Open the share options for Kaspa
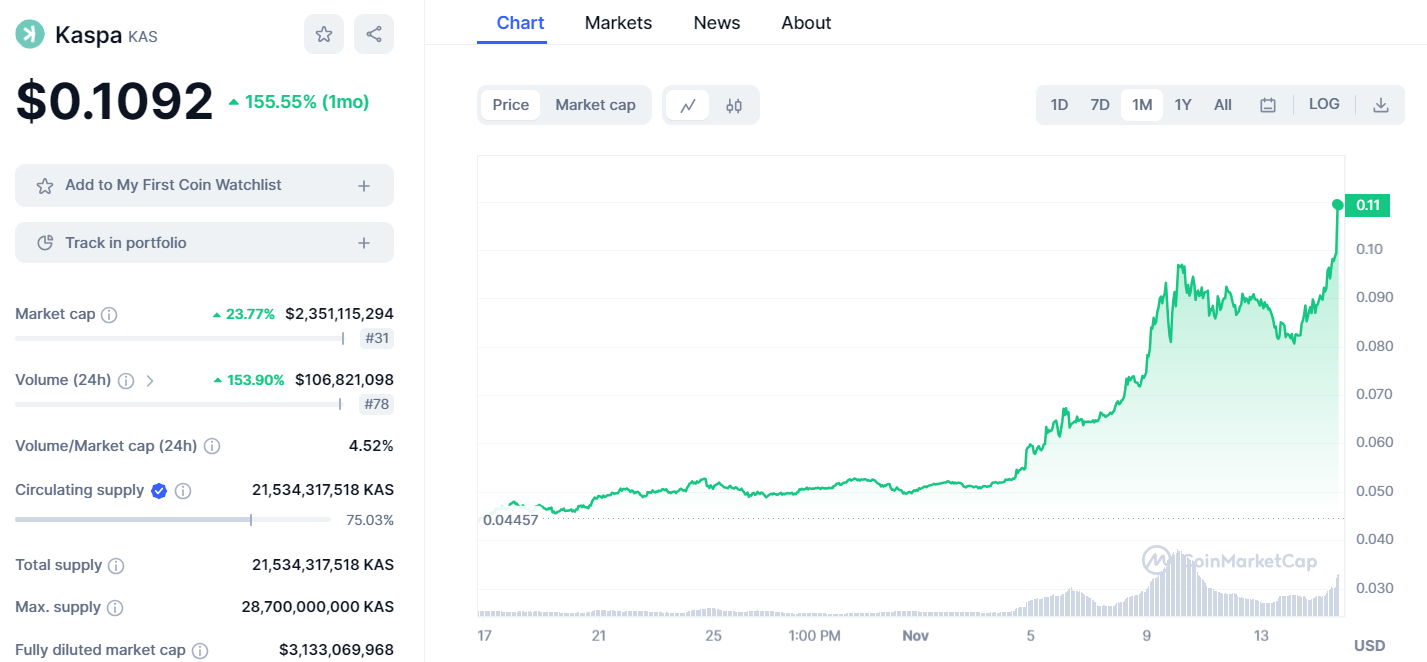1427x662 pixels. [x=374, y=34]
